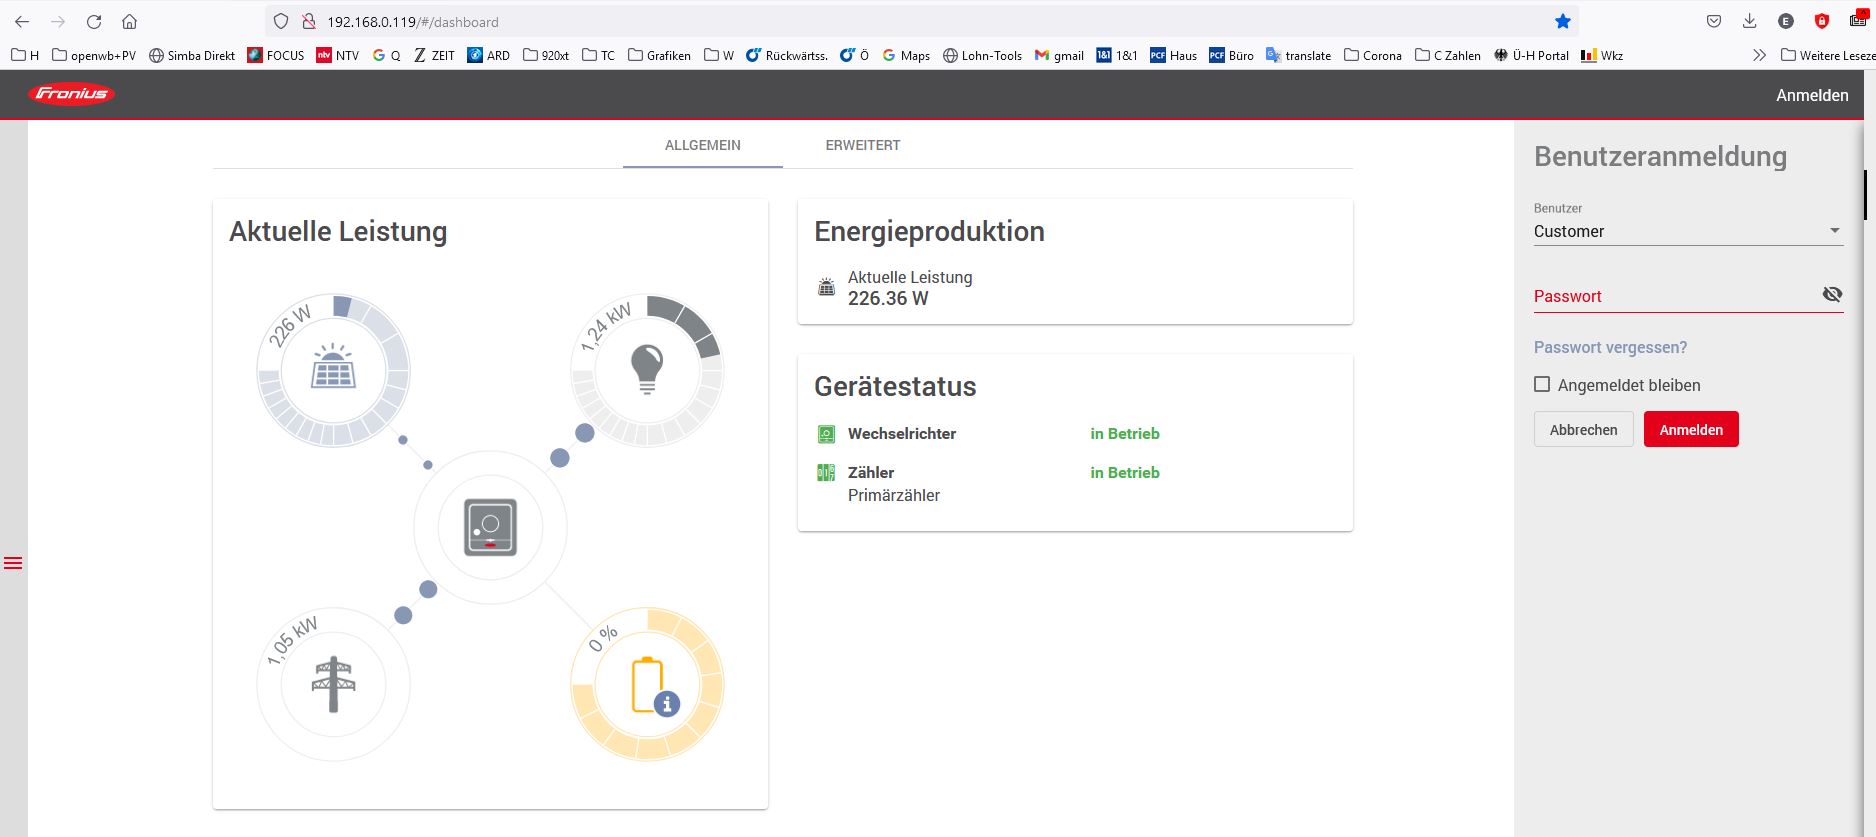Click the solar panel PV icon

point(333,368)
